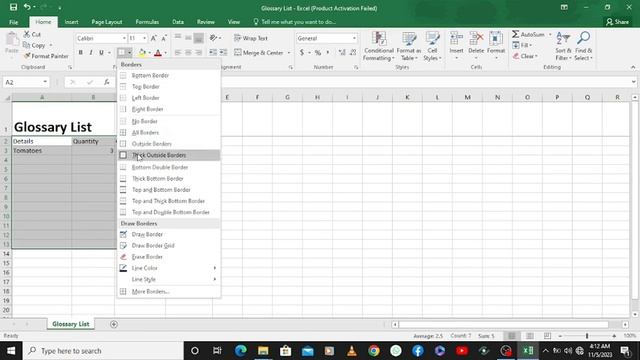Decrease font size icon
The image size is (640, 360).
(164, 38)
